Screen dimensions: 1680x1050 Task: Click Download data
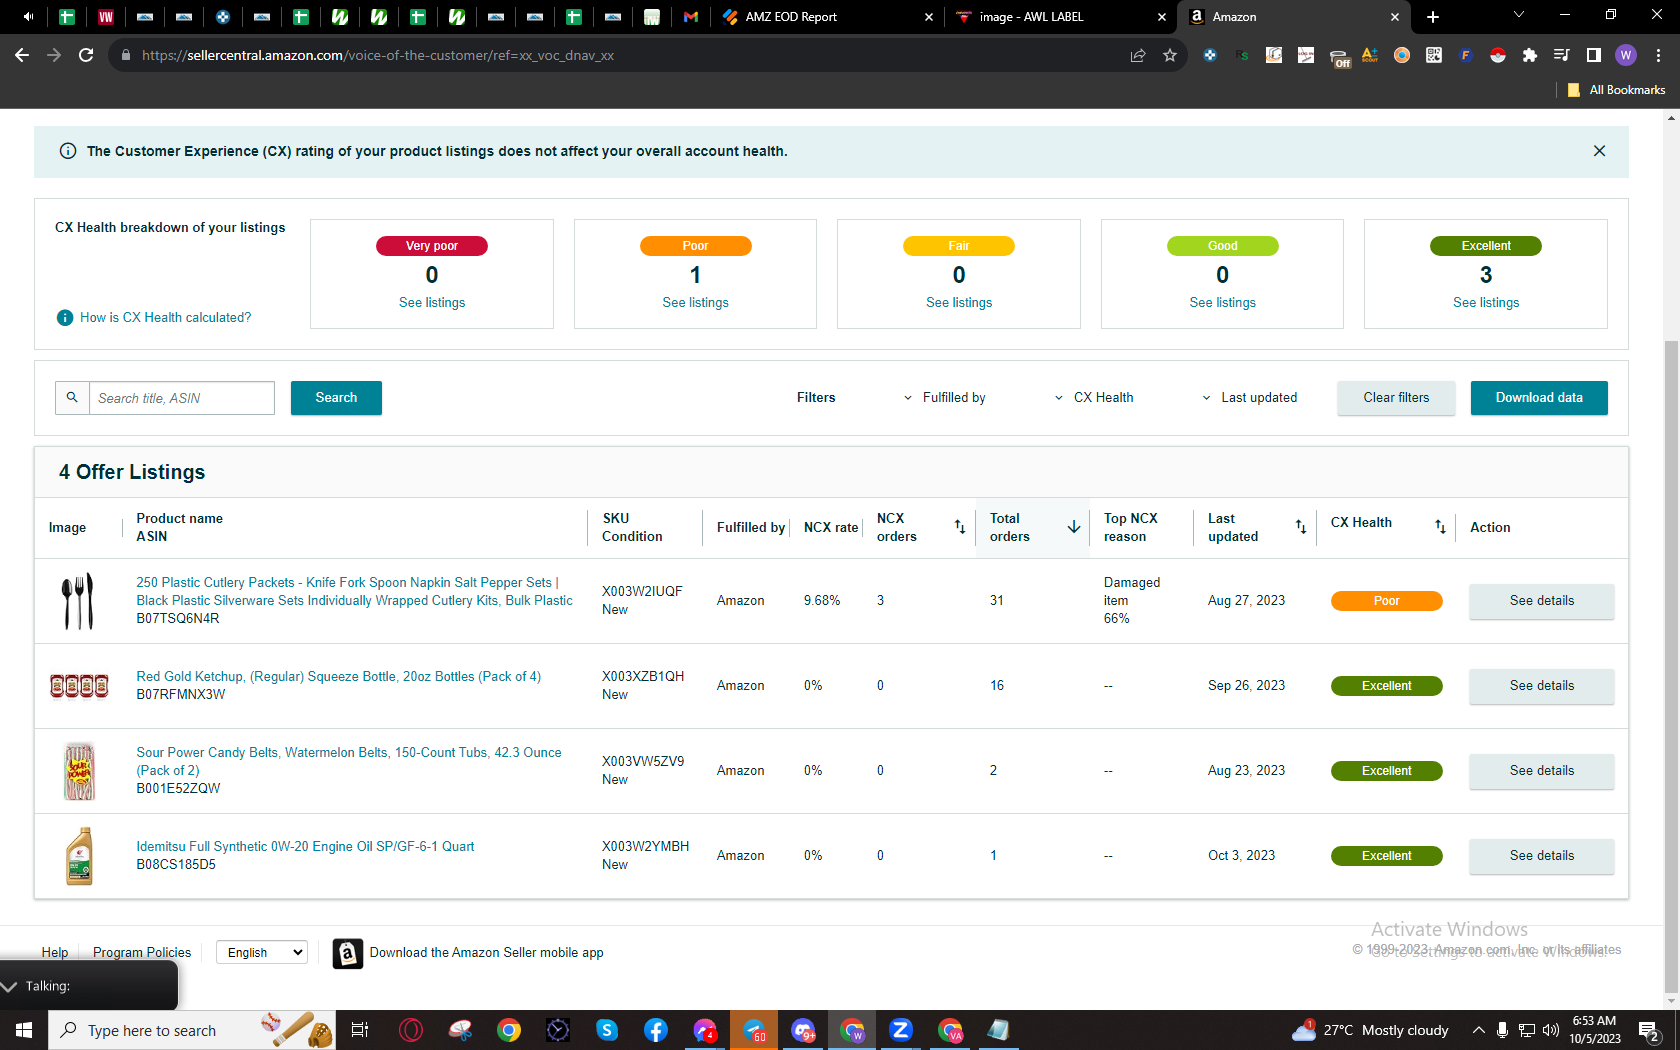tap(1539, 398)
